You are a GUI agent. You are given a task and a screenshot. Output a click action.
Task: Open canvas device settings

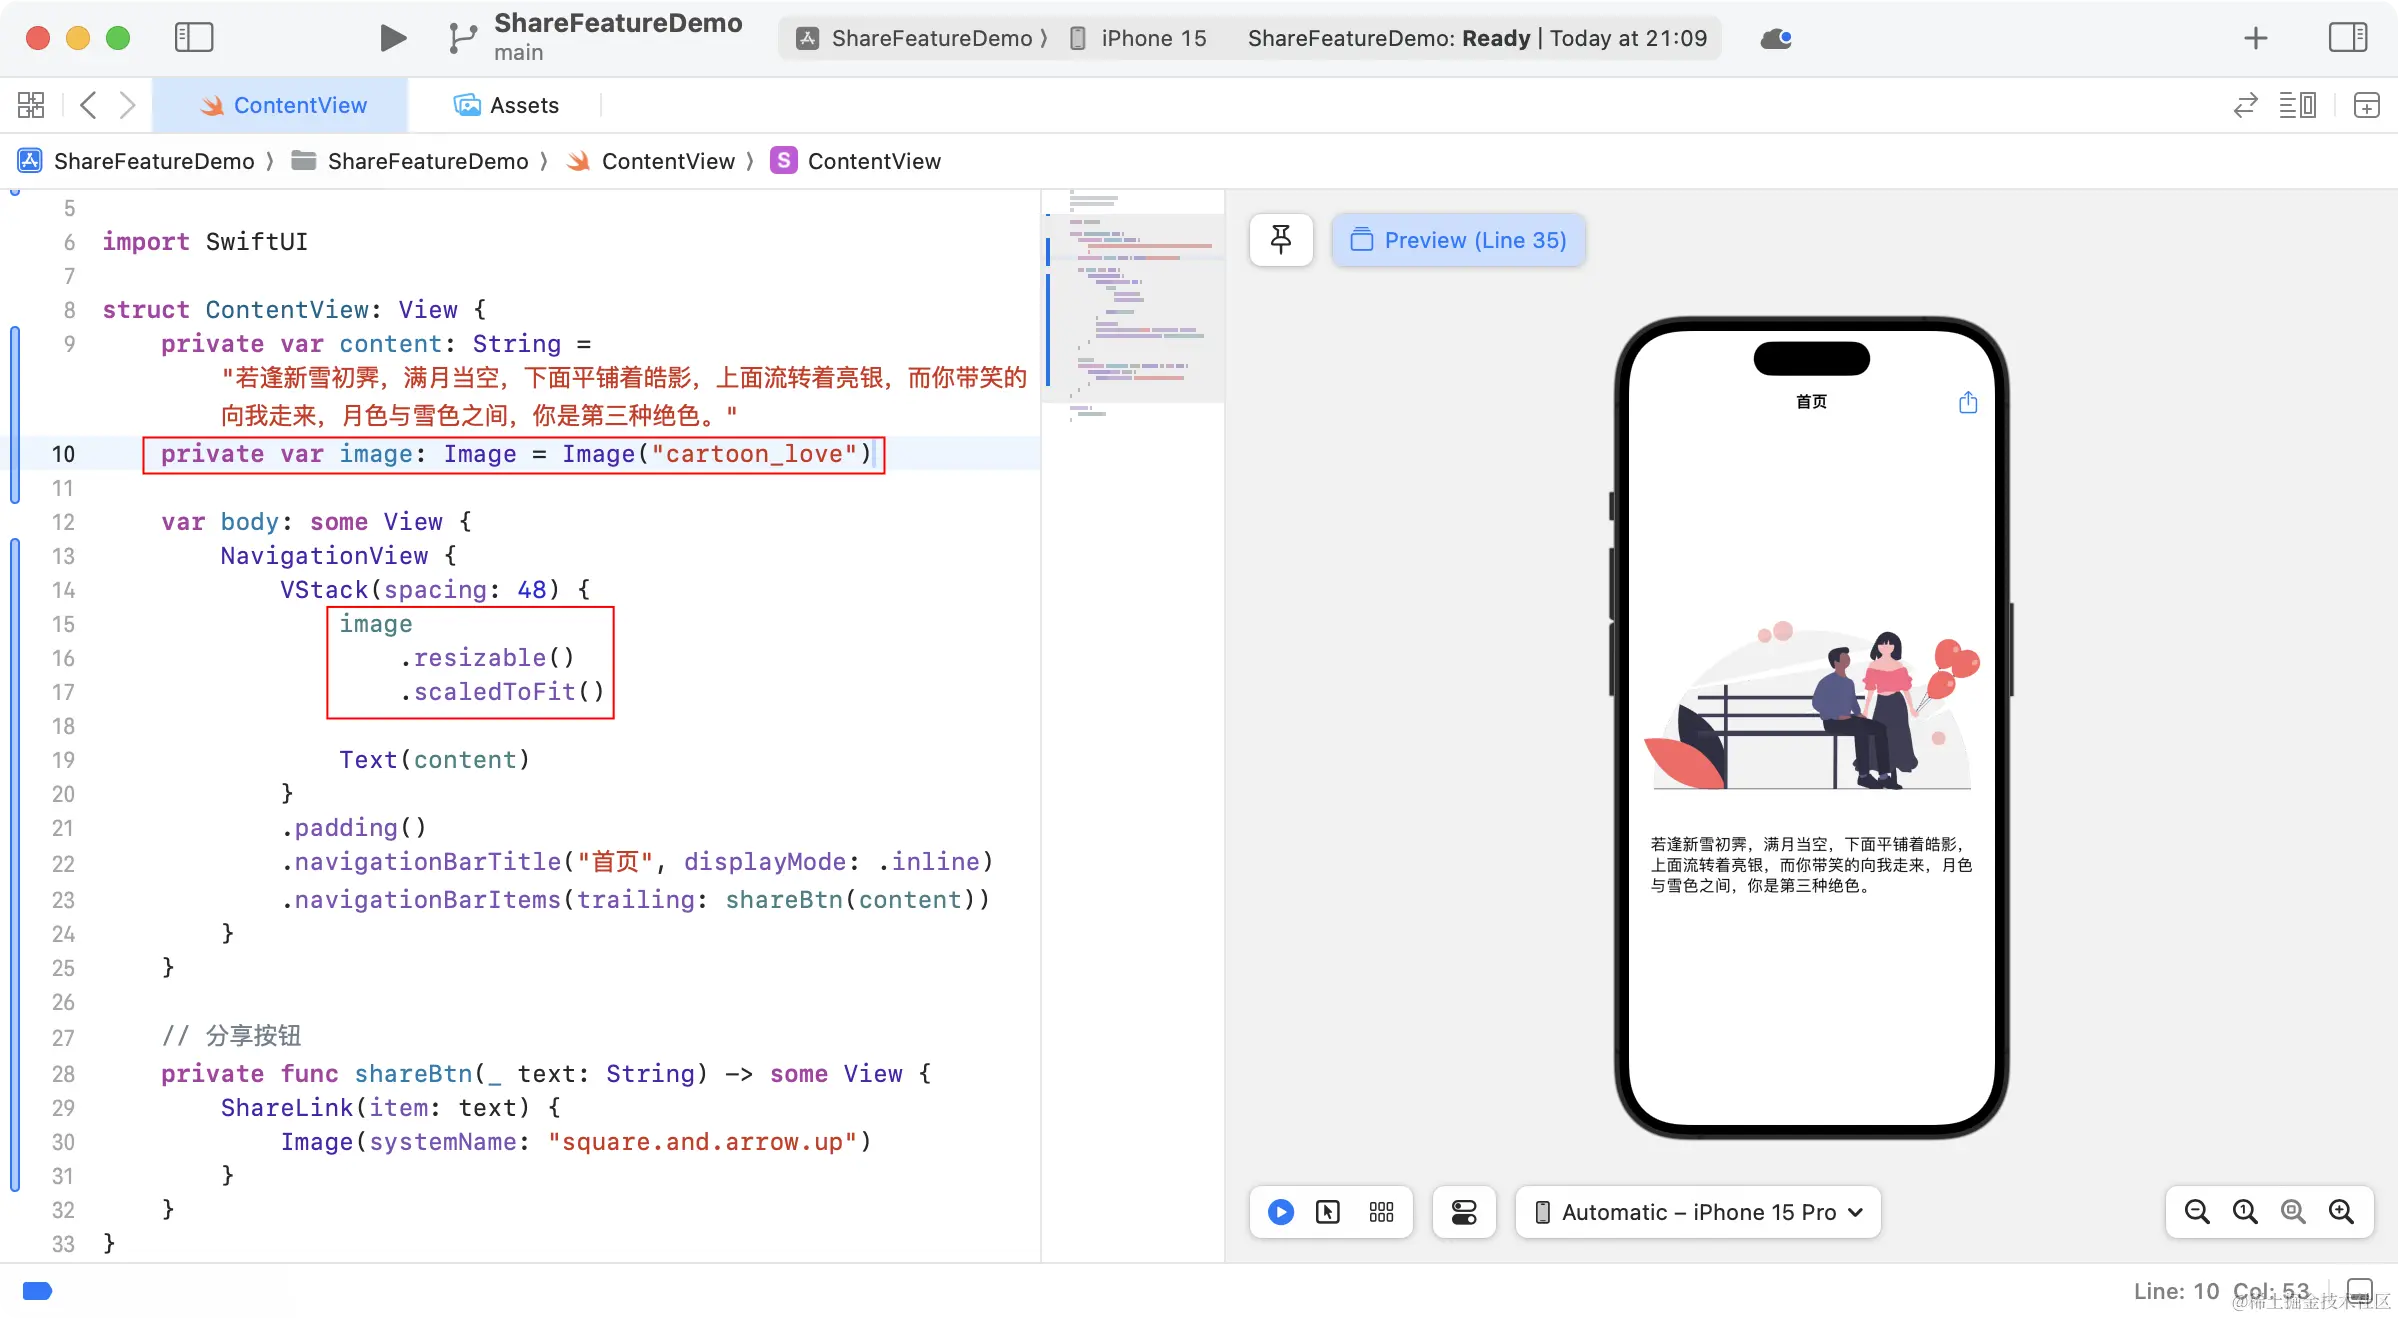(x=1464, y=1212)
